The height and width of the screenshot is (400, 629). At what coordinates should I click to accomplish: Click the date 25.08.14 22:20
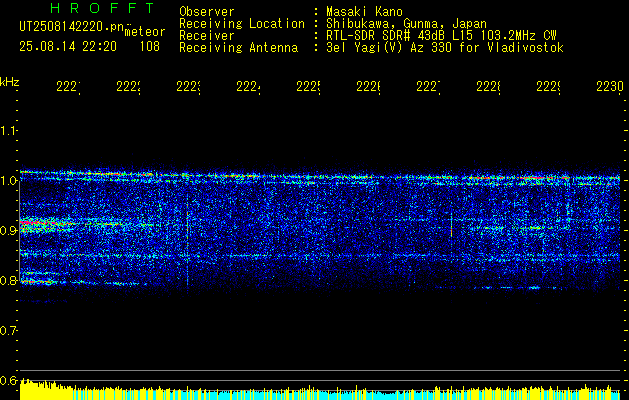(68, 47)
